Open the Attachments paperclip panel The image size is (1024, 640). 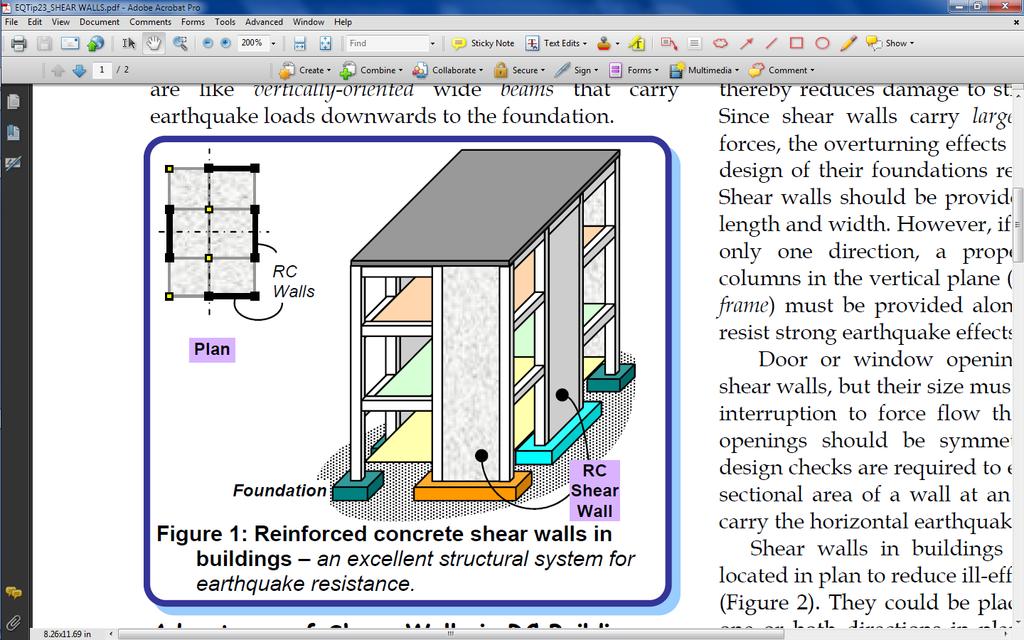point(13,623)
